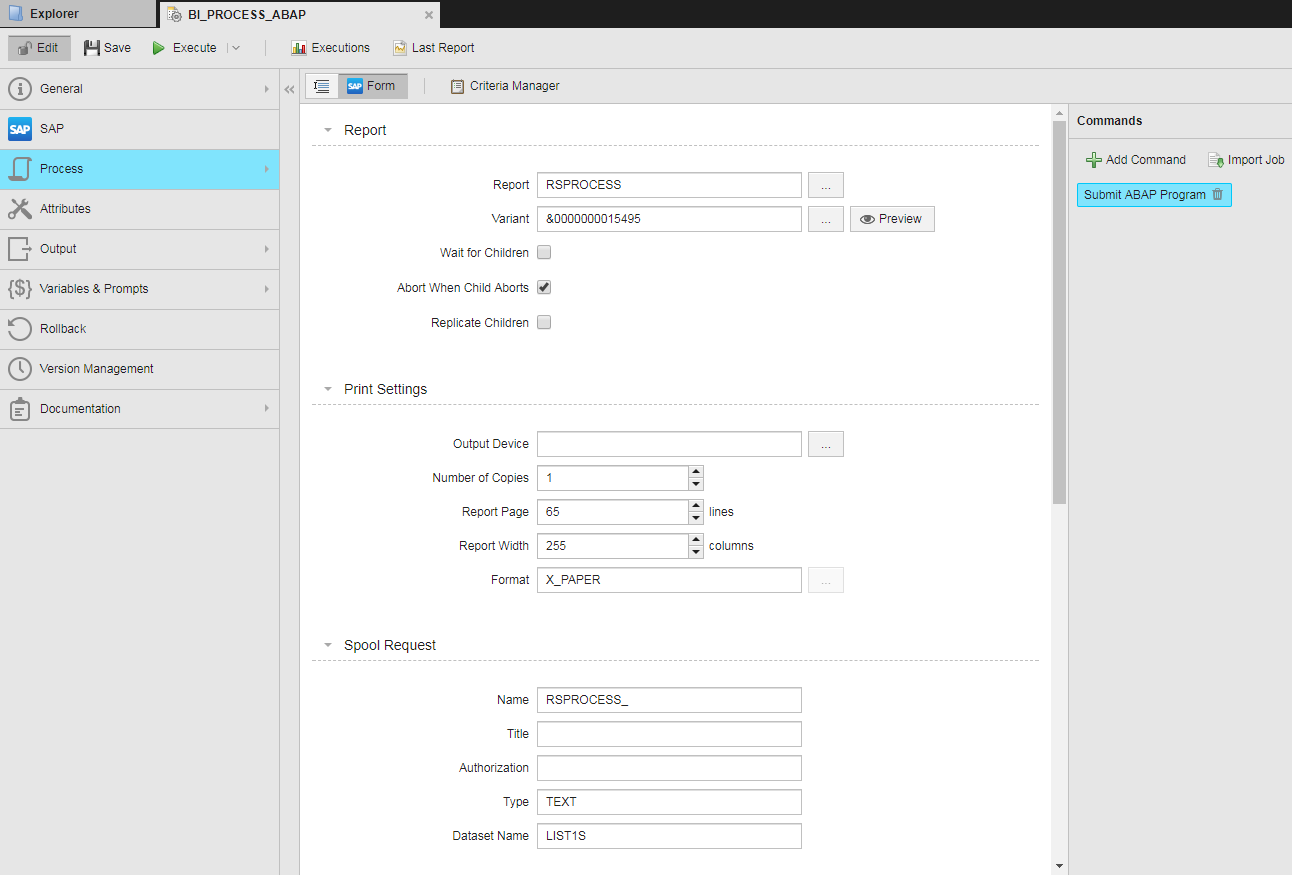Increase Number of Copies stepper
This screenshot has height=875, width=1292.
click(x=696, y=472)
